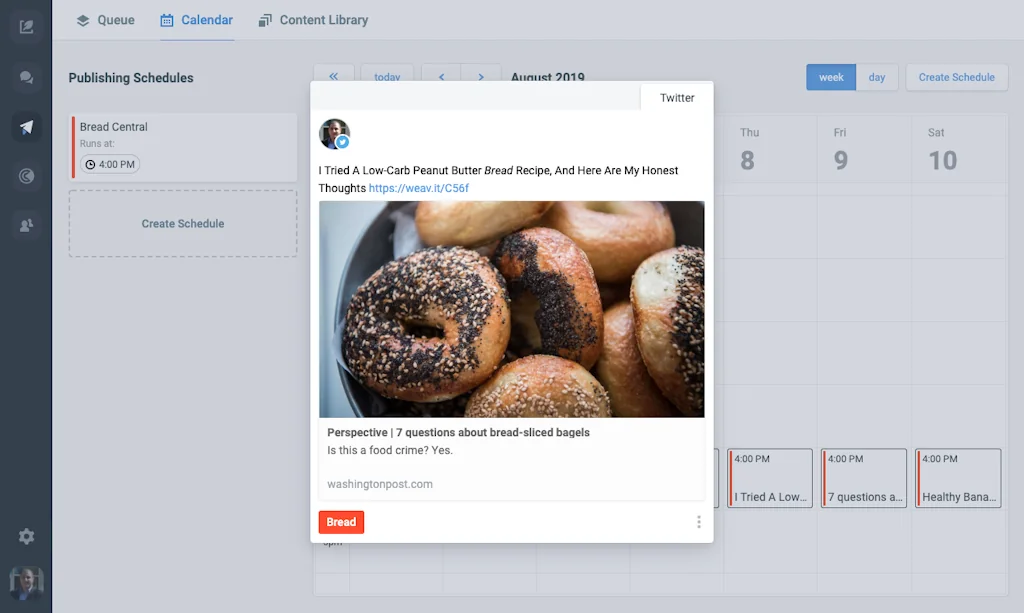
Task: Click the red Bread category label
Action: (340, 521)
